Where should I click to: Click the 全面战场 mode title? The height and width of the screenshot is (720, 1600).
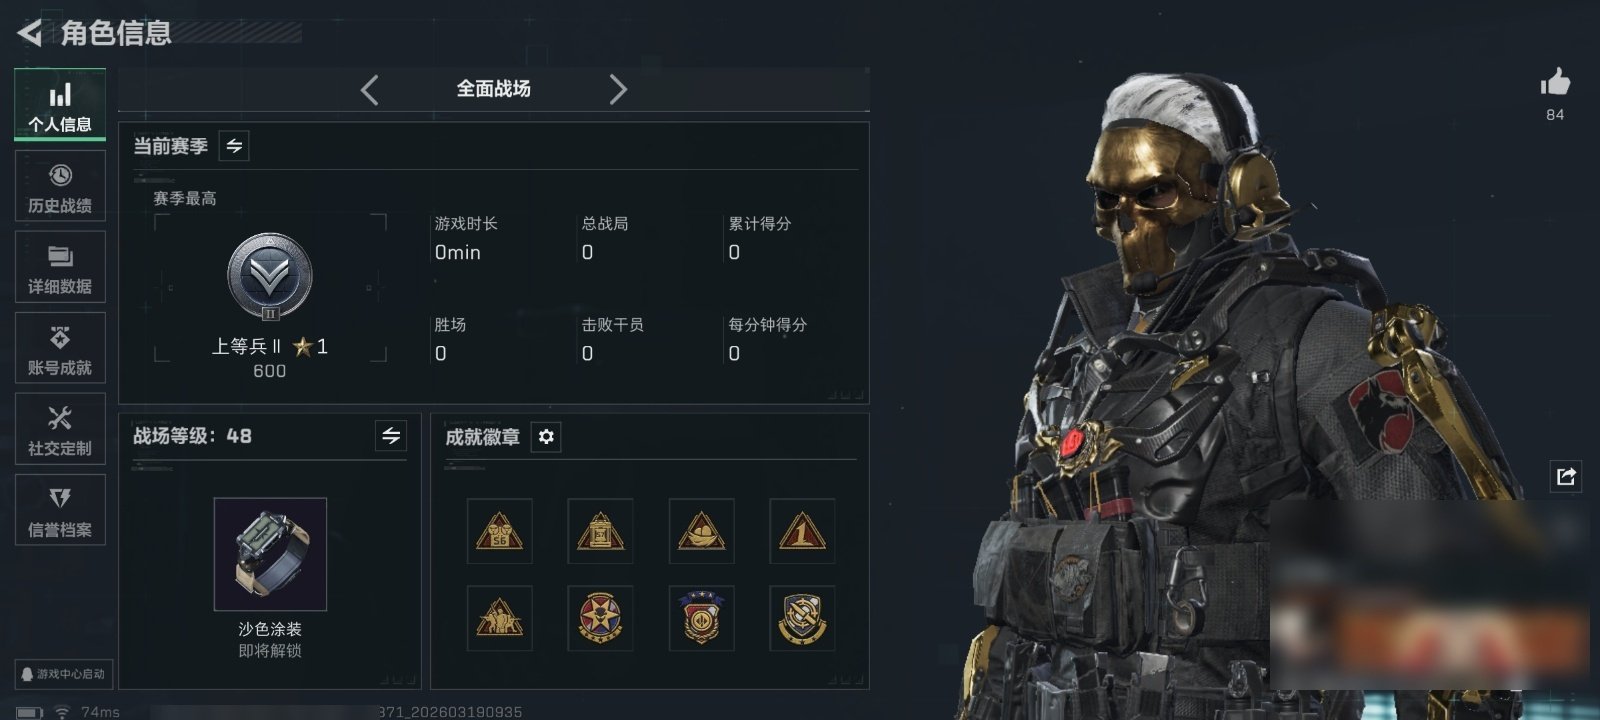click(493, 89)
